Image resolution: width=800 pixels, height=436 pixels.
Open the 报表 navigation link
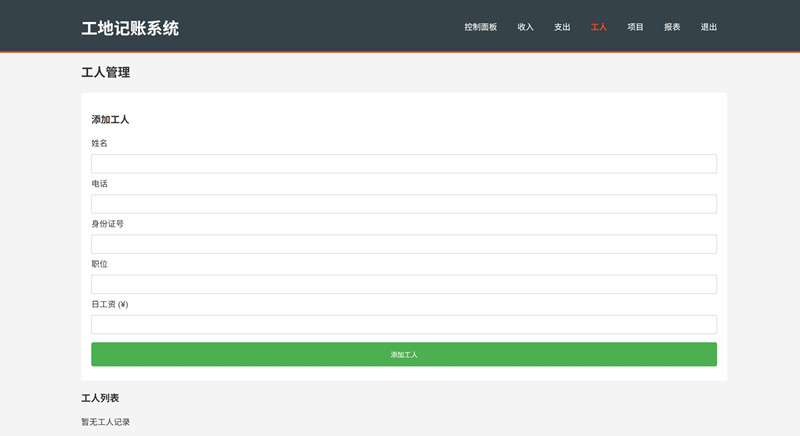pyautogui.click(x=672, y=27)
